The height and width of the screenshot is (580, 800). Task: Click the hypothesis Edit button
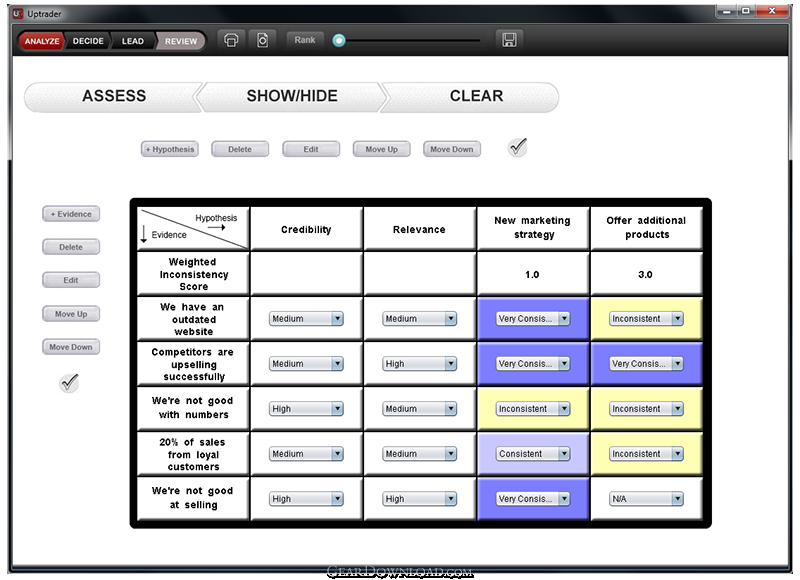point(311,149)
